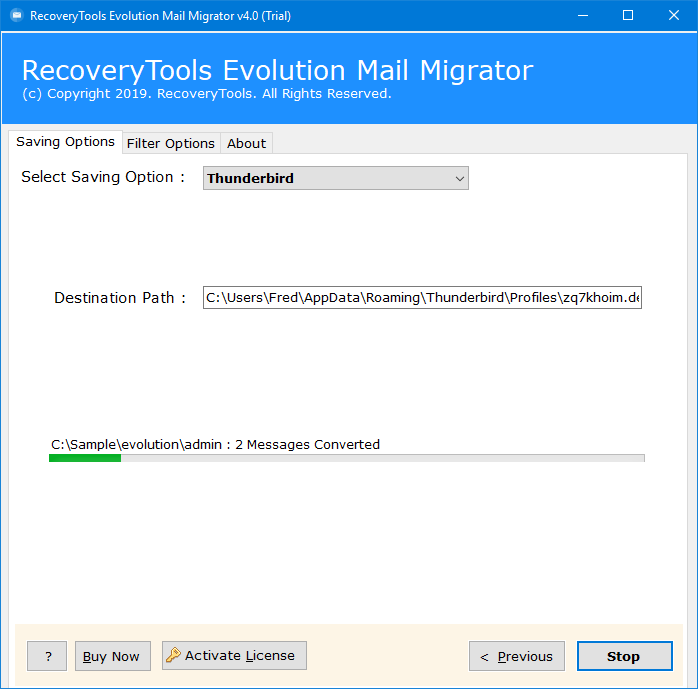Viewport: 698px width, 689px height.
Task: Click the Activate License key button
Action: (x=234, y=655)
